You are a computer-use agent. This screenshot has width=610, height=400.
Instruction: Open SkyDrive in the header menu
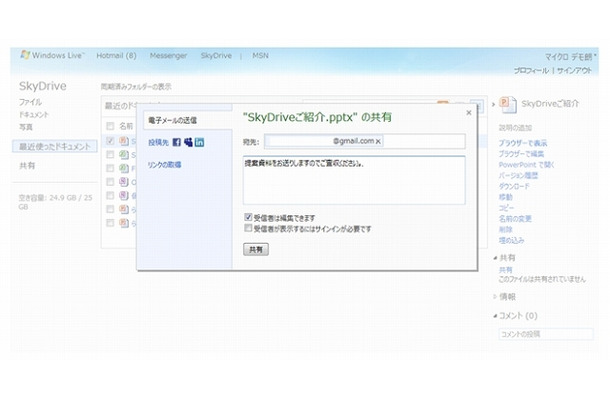coord(216,56)
